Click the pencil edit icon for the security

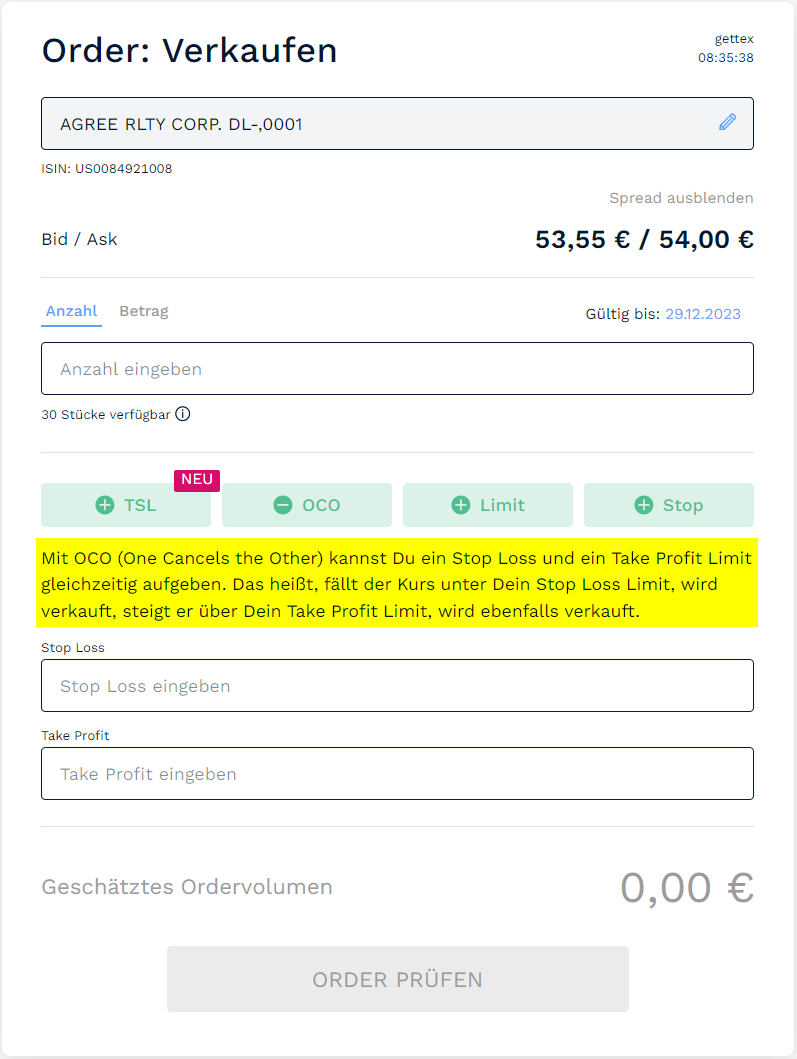[x=727, y=123]
